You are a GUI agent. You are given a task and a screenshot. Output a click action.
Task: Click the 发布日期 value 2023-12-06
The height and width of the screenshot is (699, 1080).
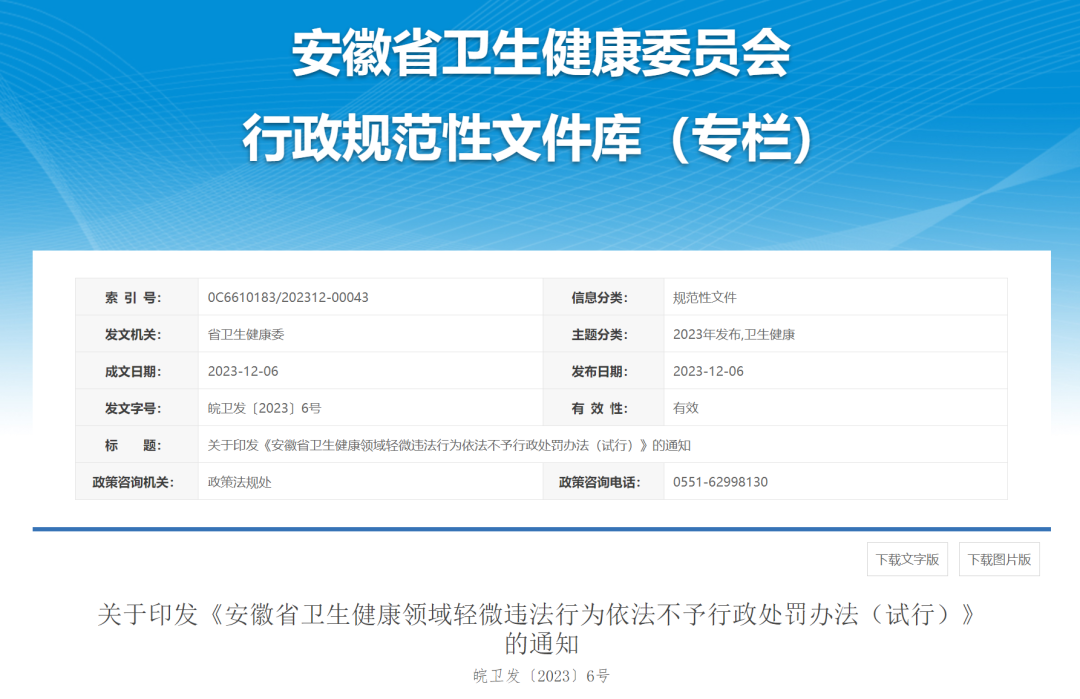point(708,371)
